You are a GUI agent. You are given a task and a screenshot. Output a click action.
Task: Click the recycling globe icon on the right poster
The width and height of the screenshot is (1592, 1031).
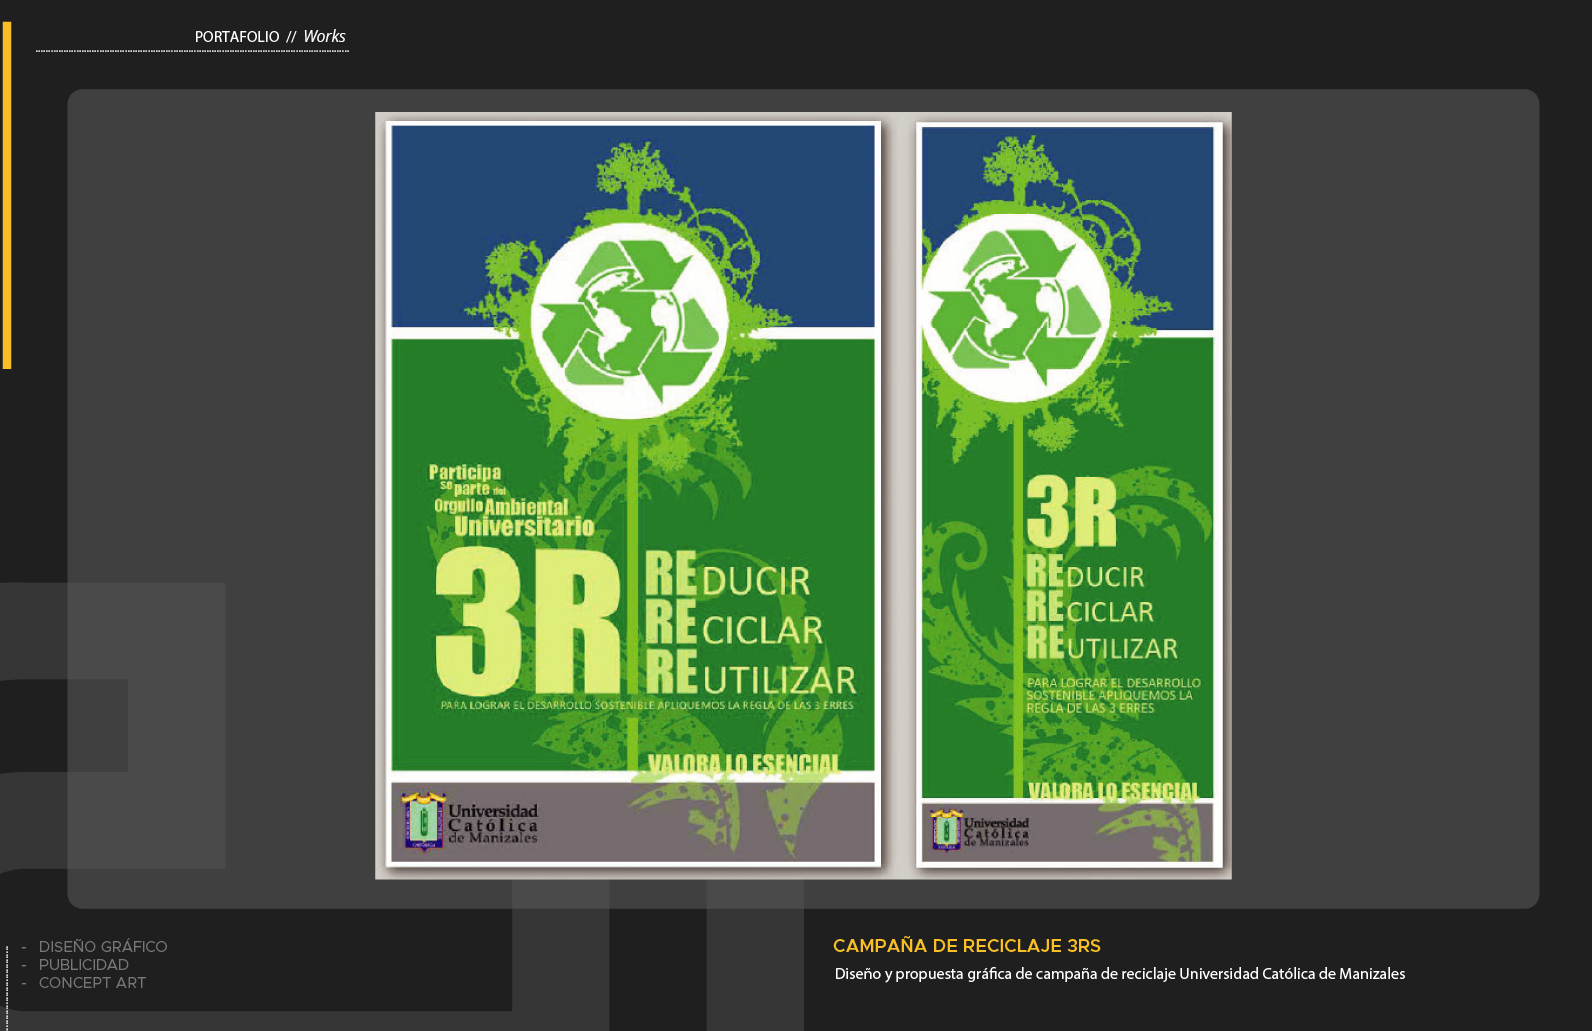point(1016,308)
